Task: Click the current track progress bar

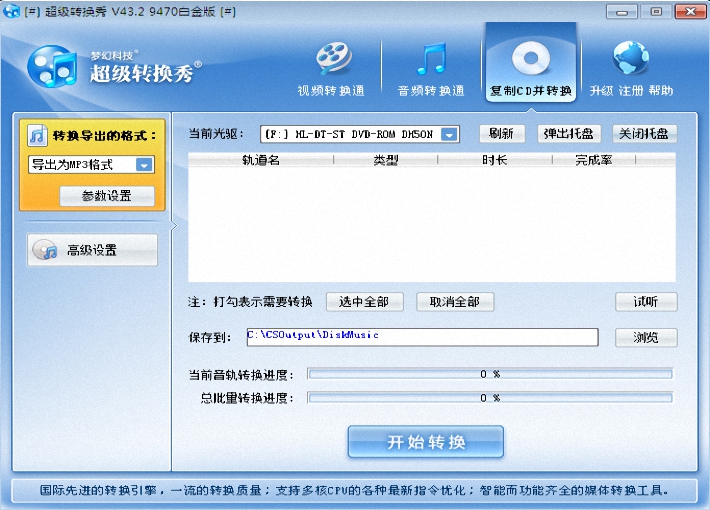Action: pyautogui.click(x=489, y=374)
